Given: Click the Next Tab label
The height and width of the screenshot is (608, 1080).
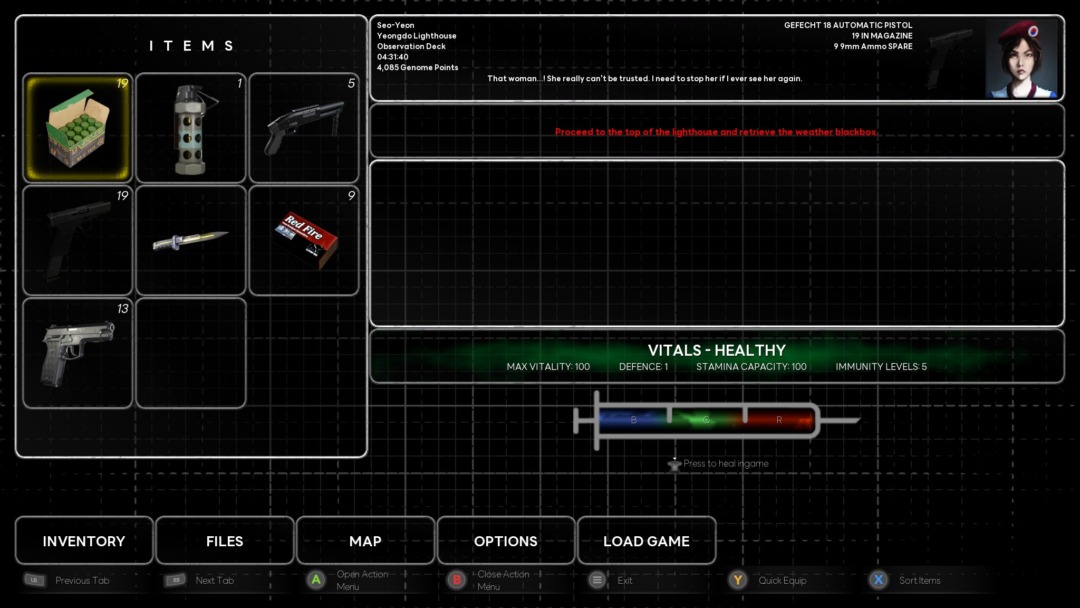Looking at the screenshot, I should (215, 580).
